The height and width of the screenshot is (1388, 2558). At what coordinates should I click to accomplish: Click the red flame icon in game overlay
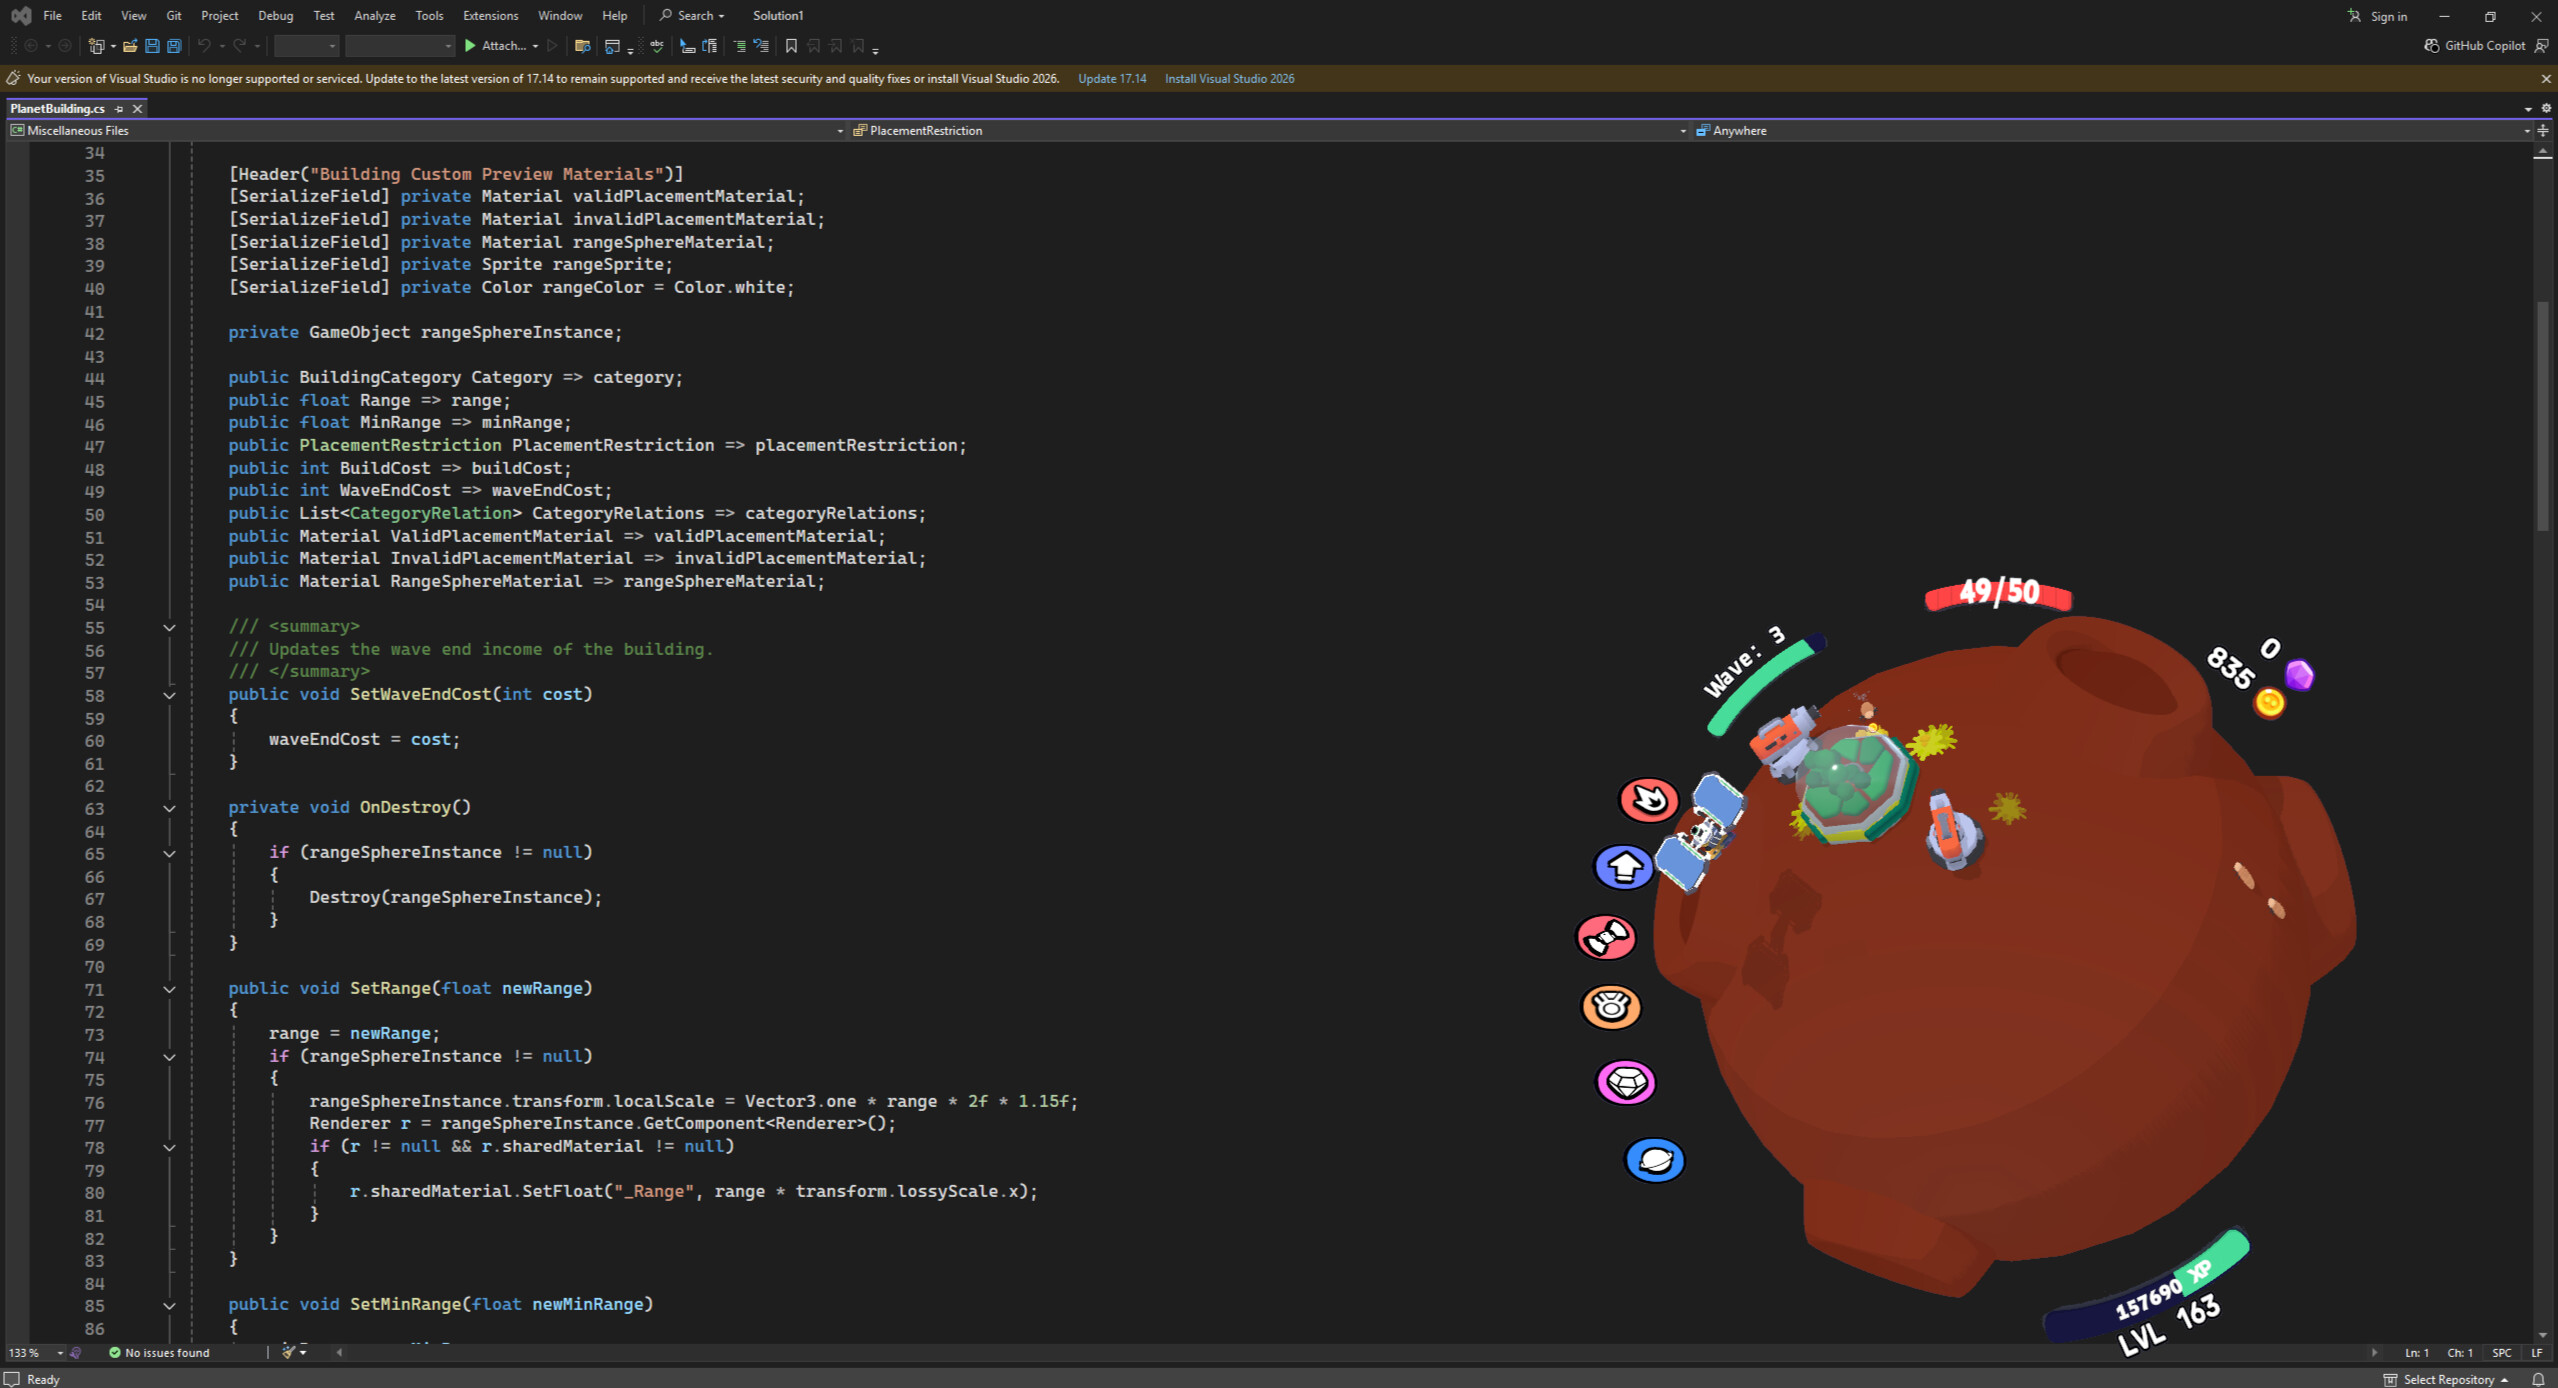tap(1648, 799)
